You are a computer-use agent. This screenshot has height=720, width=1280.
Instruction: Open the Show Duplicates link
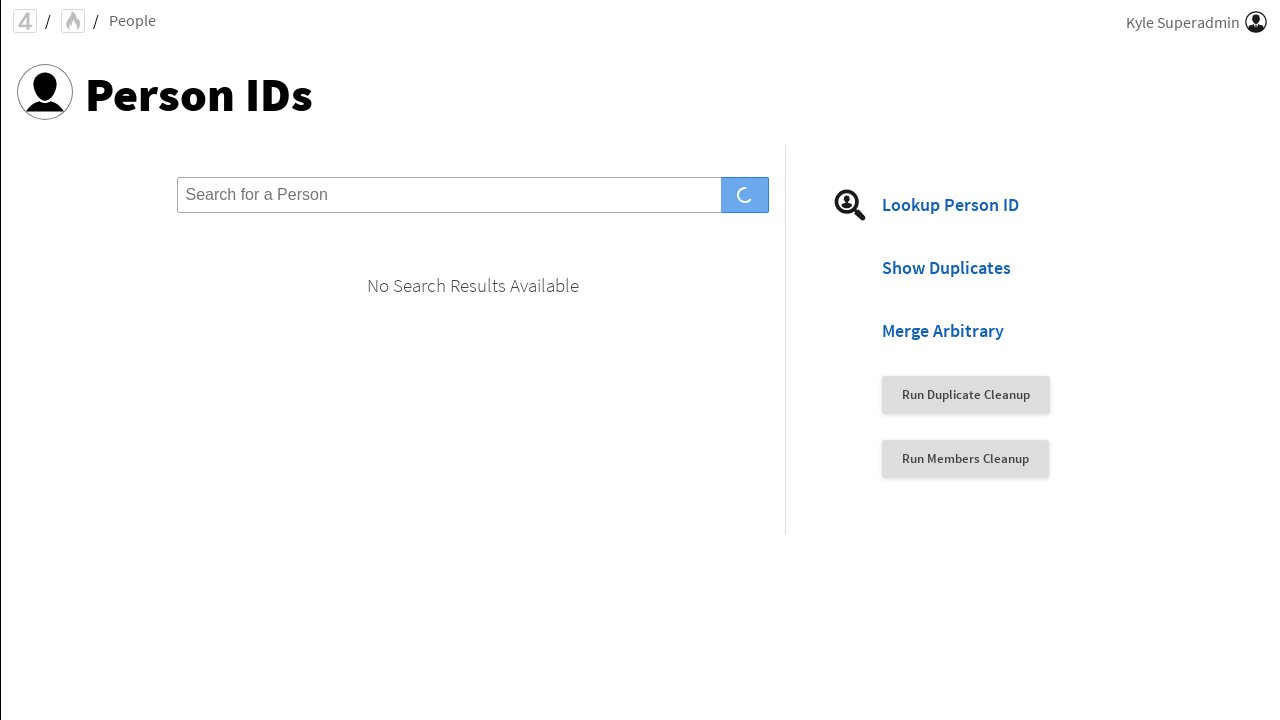[x=946, y=268]
